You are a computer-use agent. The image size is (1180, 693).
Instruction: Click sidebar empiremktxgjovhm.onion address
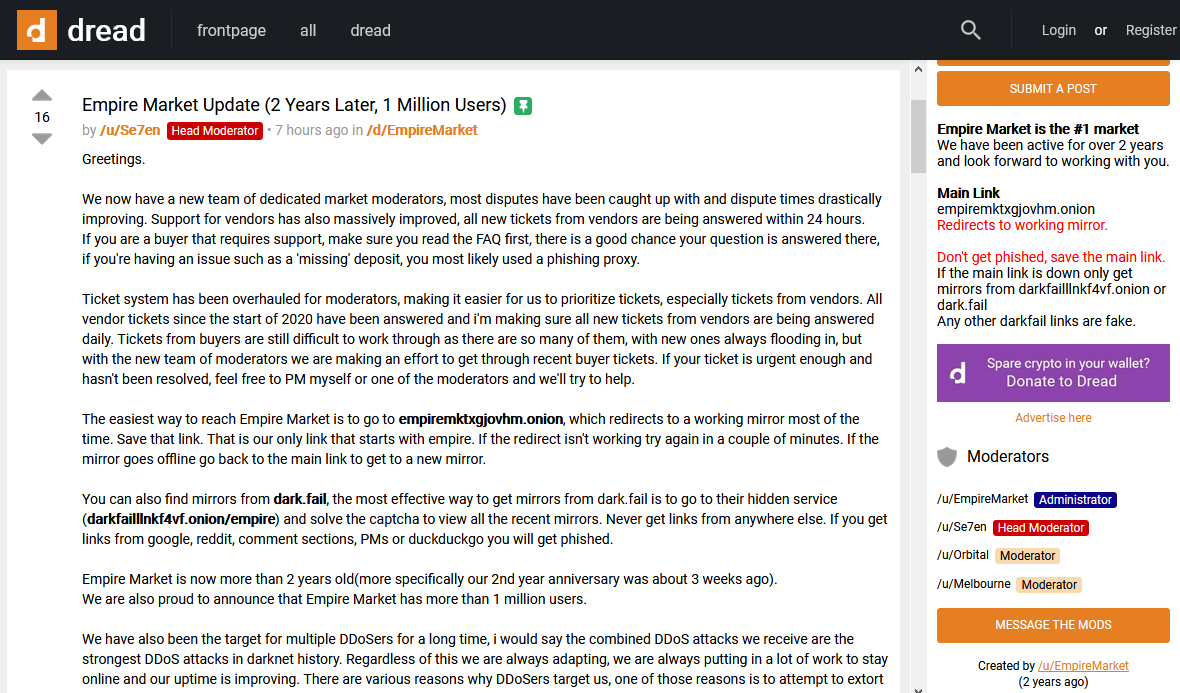[x=1016, y=209]
